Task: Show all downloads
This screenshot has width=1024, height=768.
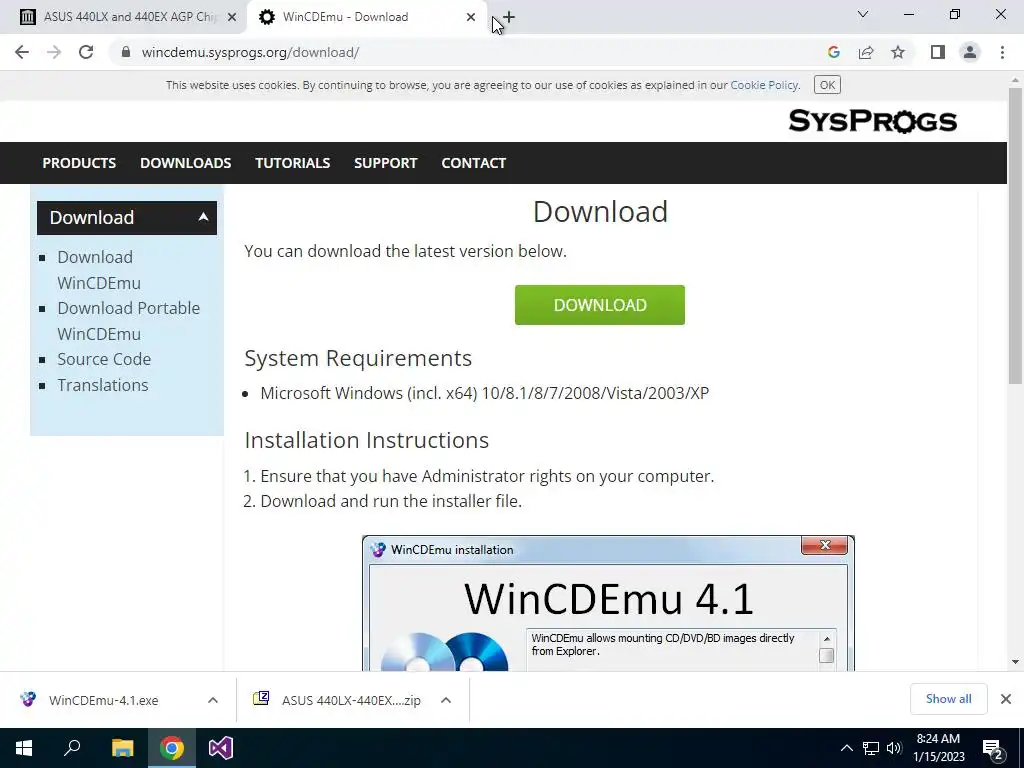Action: point(948,699)
